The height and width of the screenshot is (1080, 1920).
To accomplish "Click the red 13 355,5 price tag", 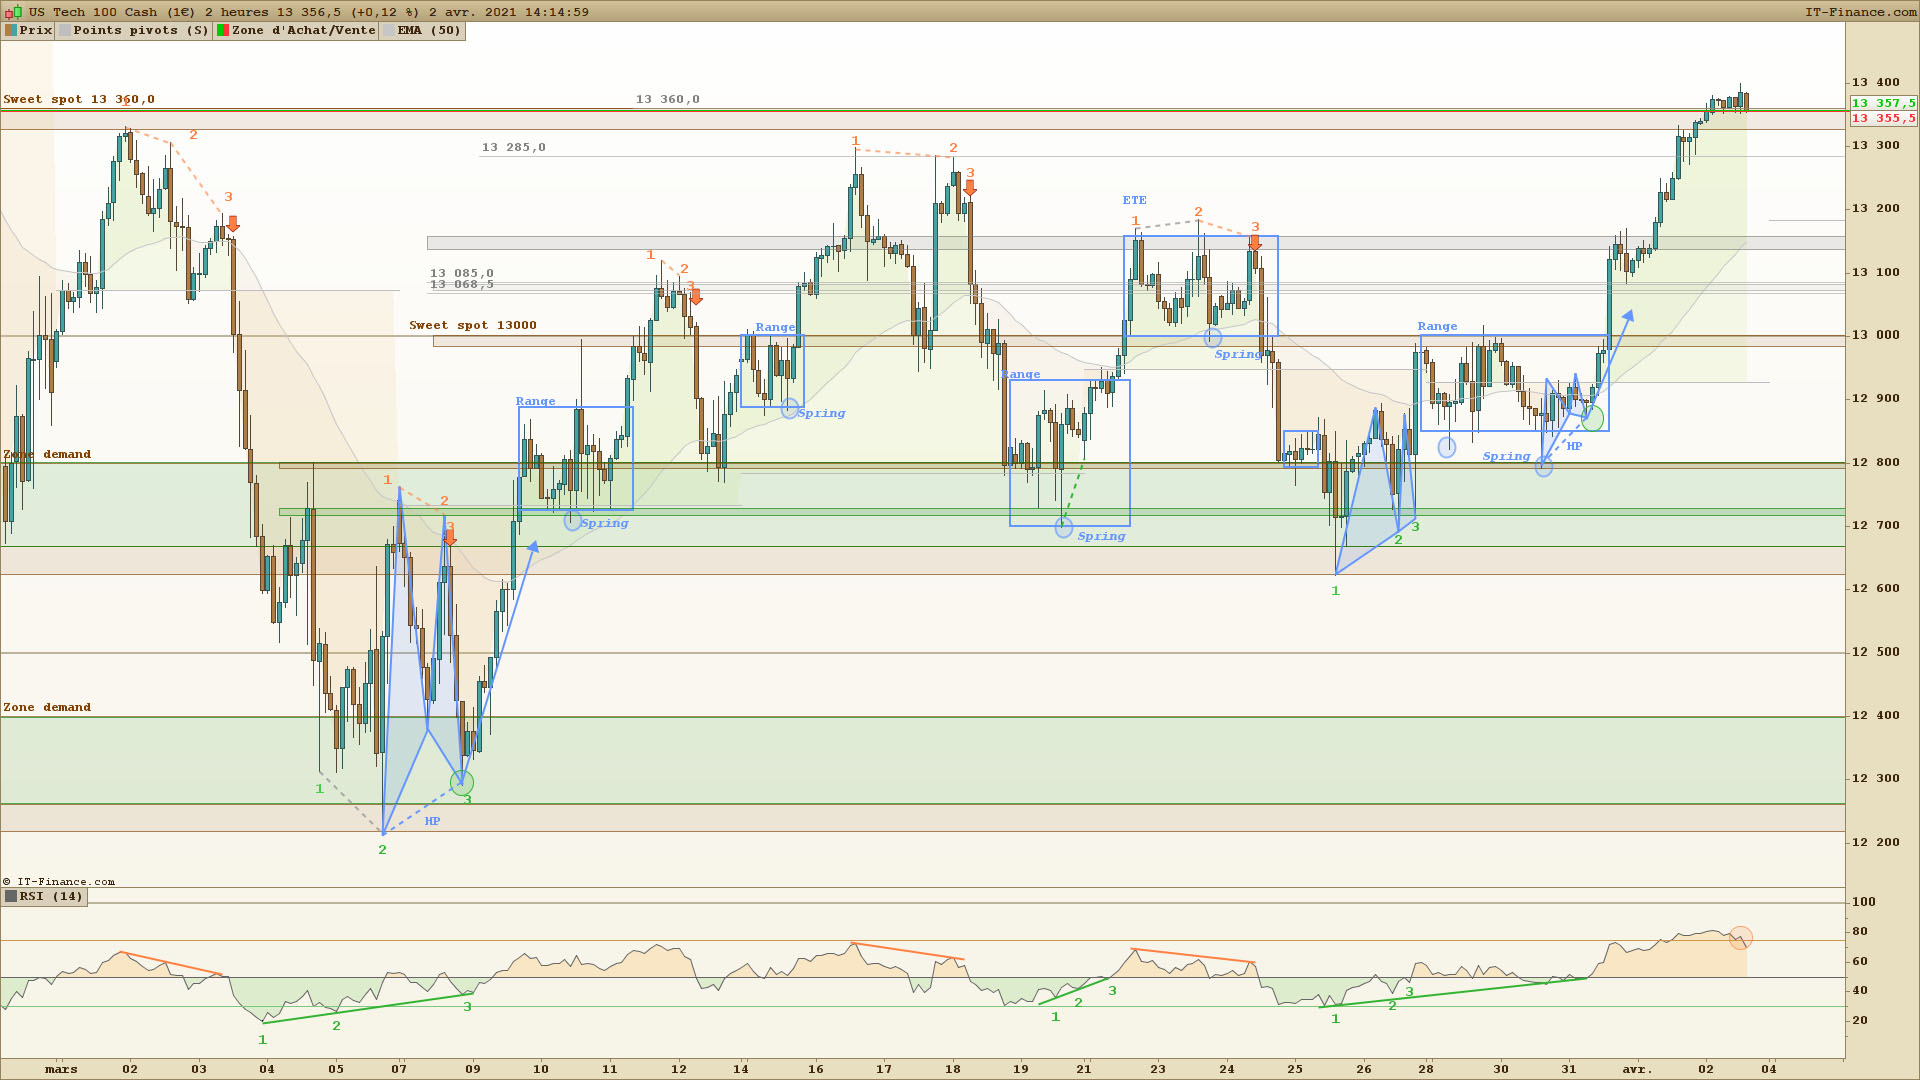I will tap(1883, 119).
